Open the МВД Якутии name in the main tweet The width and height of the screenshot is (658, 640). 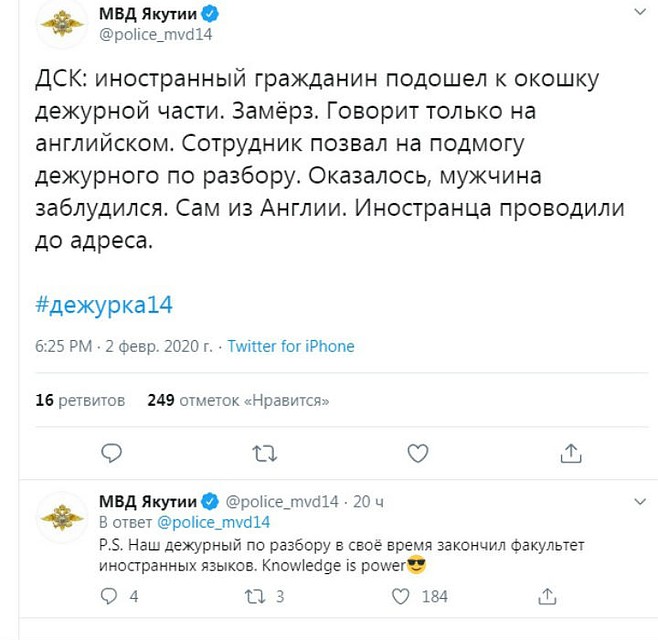pos(148,14)
